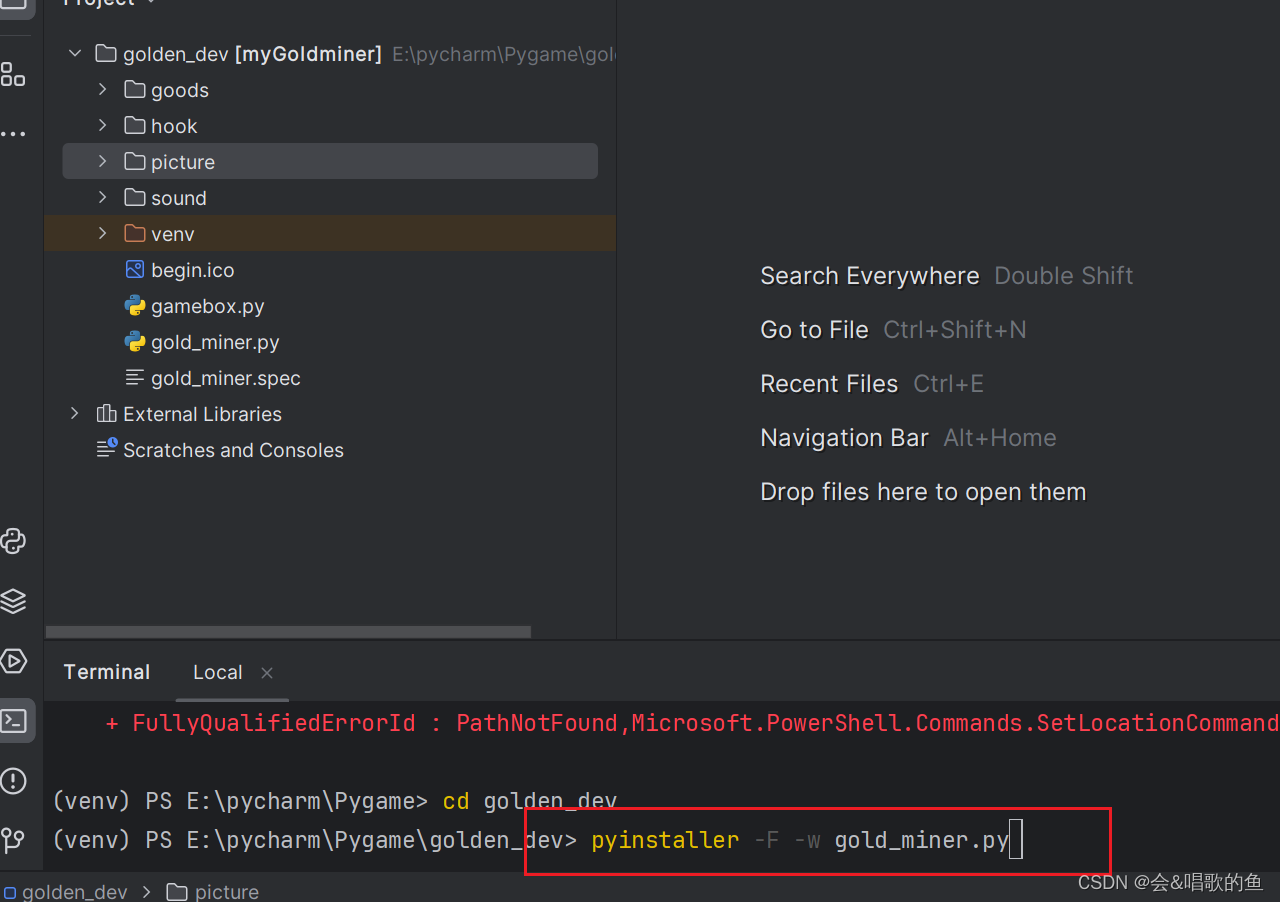Click the project panel horizontal scrollbar

pyautogui.click(x=288, y=631)
